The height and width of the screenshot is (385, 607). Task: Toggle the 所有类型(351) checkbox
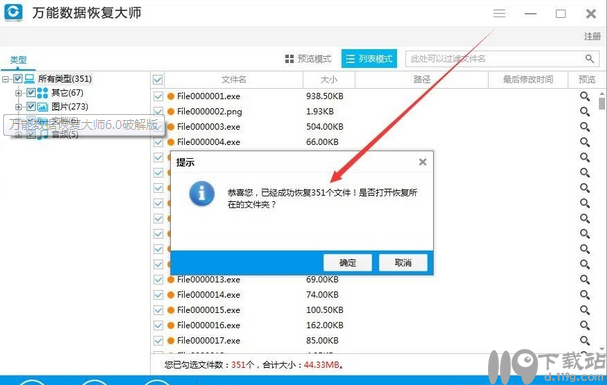coord(18,79)
